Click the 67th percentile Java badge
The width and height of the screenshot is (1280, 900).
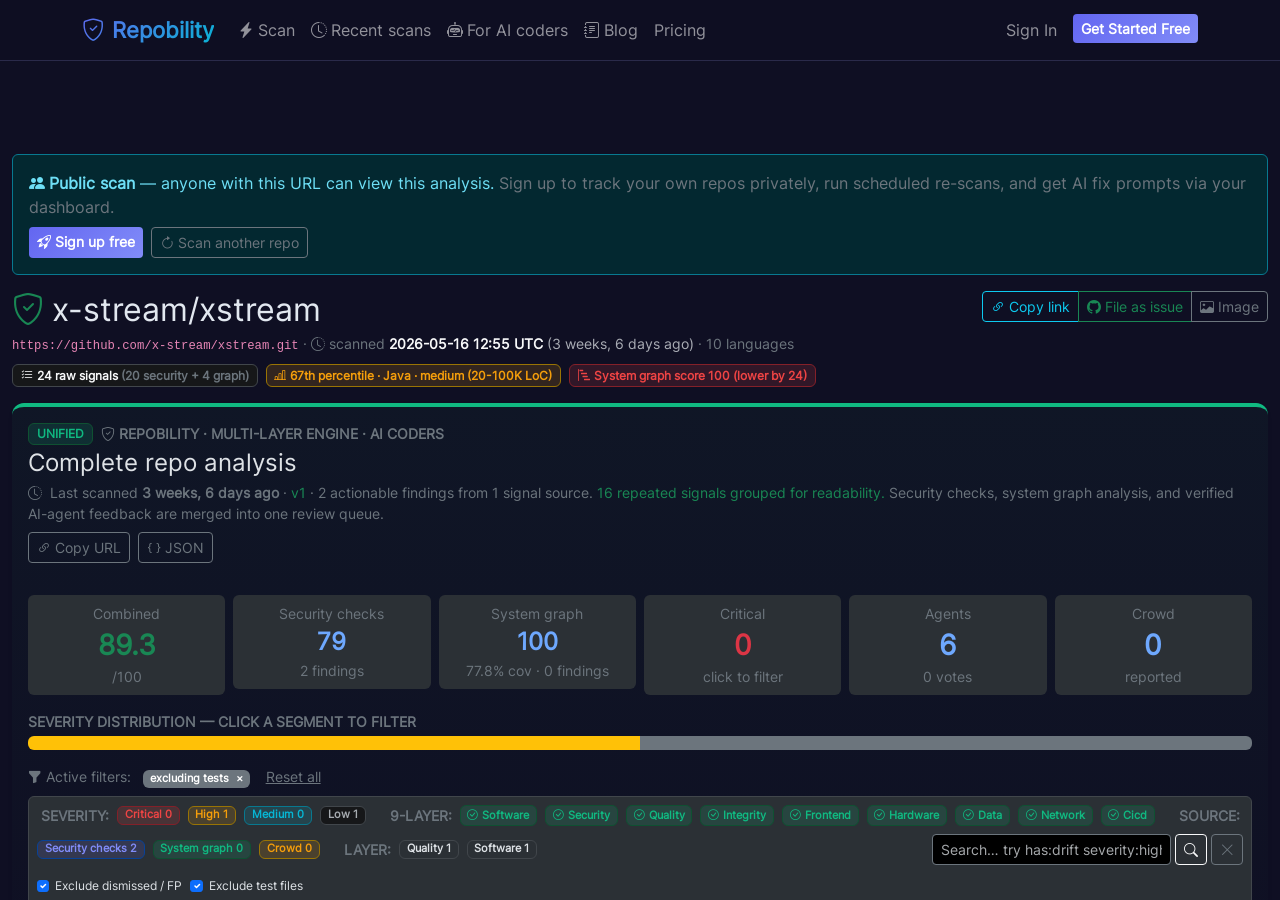coord(413,375)
